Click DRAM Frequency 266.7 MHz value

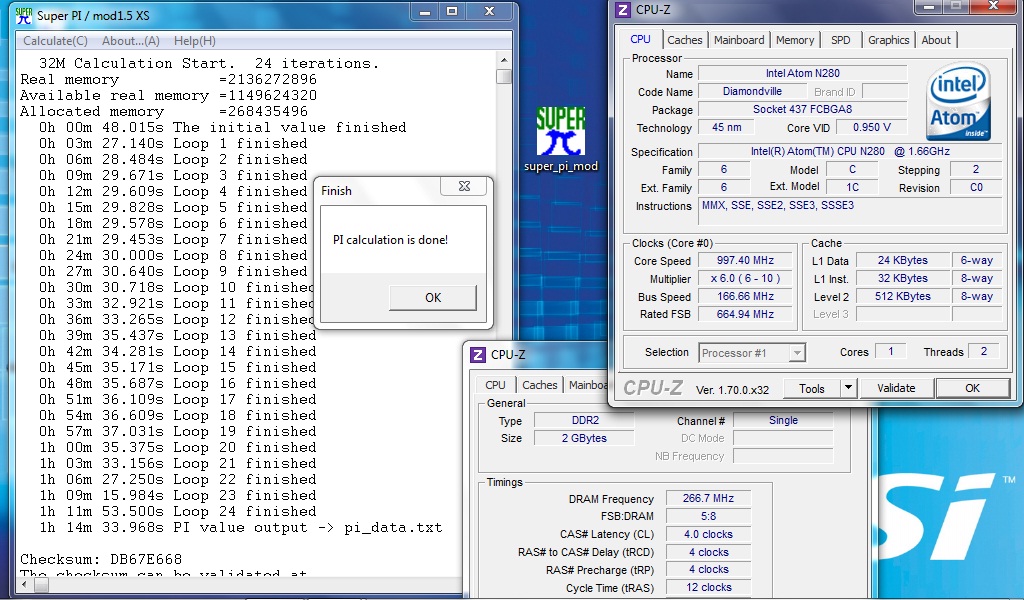pyautogui.click(x=708, y=498)
